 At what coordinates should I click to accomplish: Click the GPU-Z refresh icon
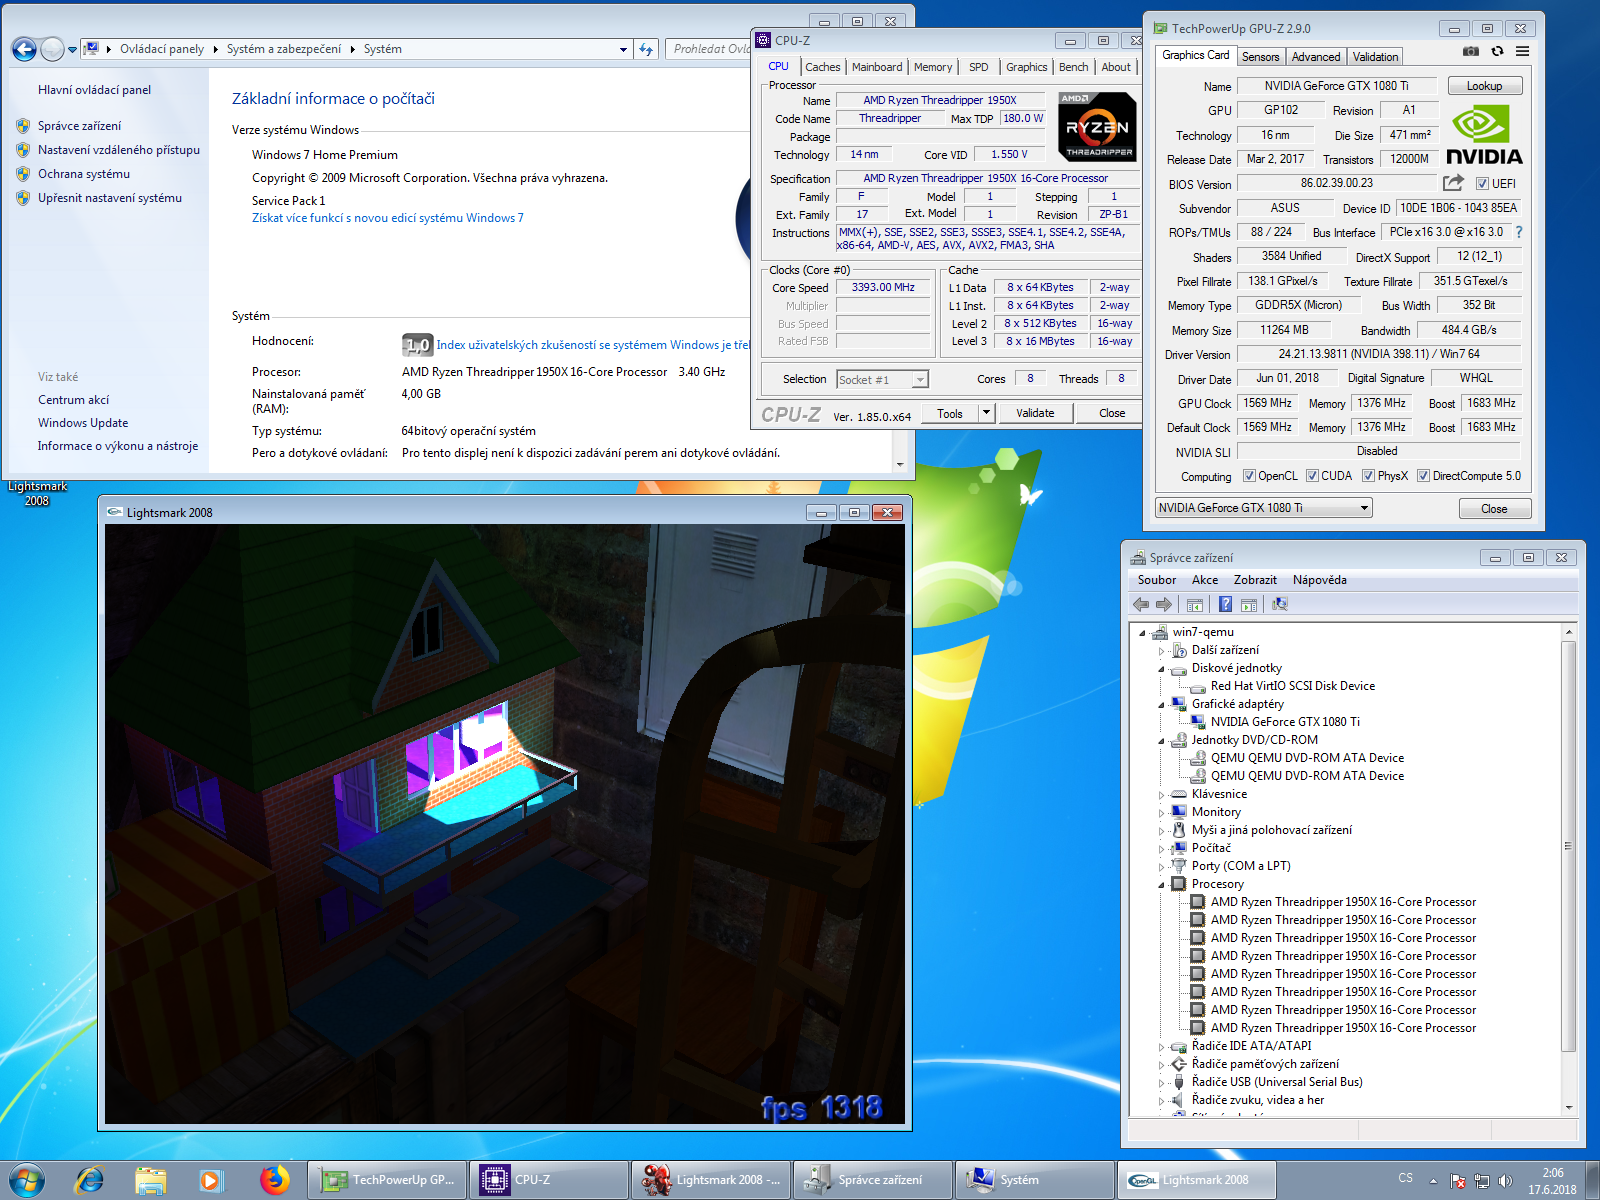coord(1497,51)
